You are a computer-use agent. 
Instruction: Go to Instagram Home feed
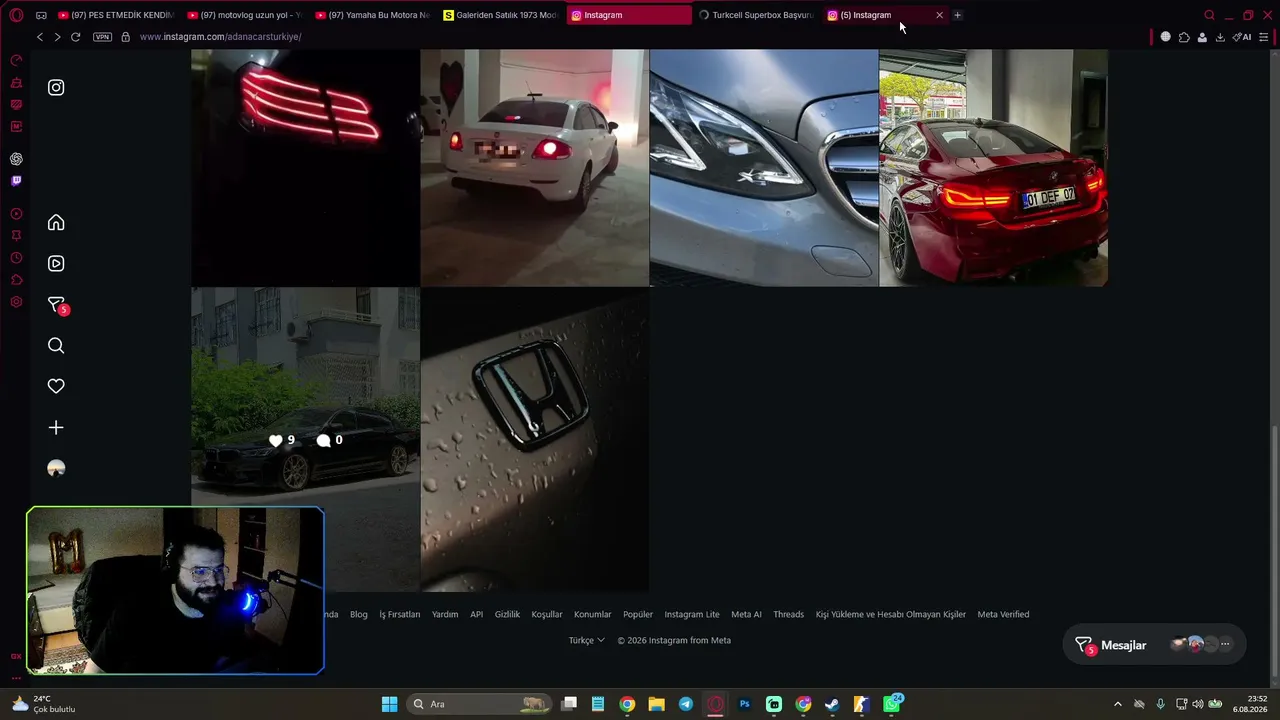(56, 222)
